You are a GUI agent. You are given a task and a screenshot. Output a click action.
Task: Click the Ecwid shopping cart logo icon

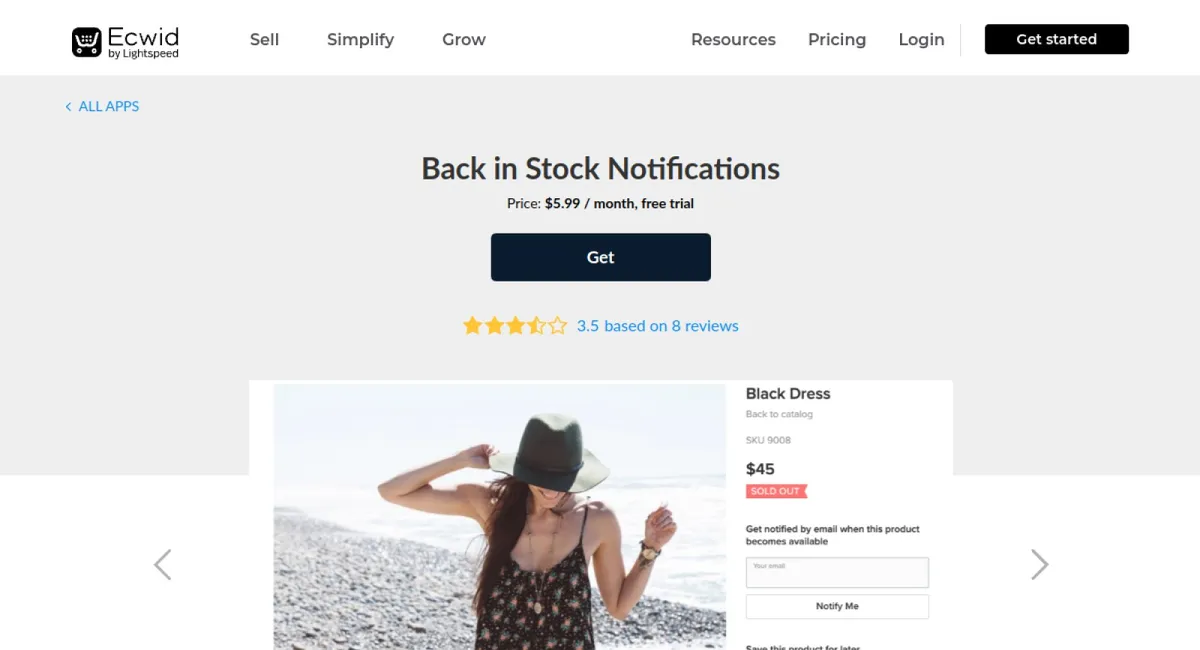(87, 41)
